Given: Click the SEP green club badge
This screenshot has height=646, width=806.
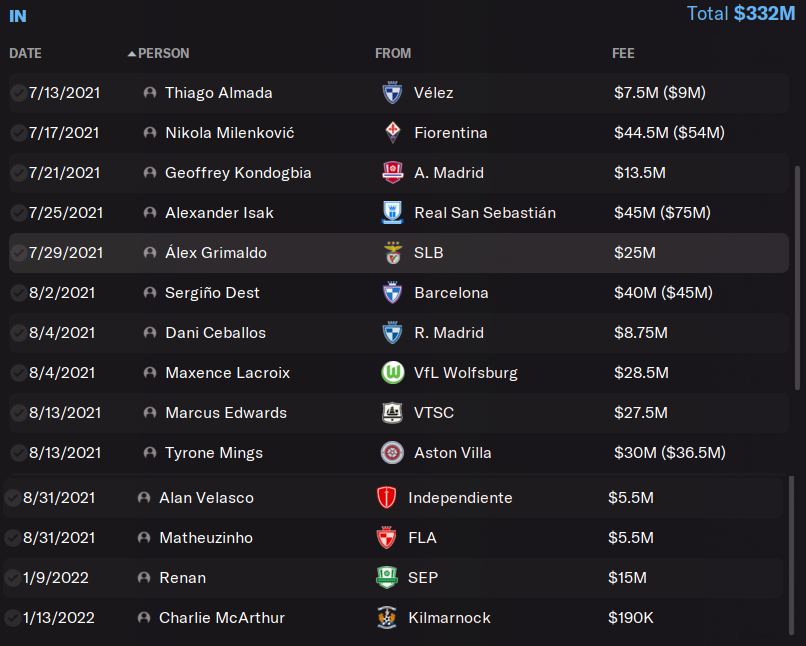Looking at the screenshot, I should coord(387,578).
